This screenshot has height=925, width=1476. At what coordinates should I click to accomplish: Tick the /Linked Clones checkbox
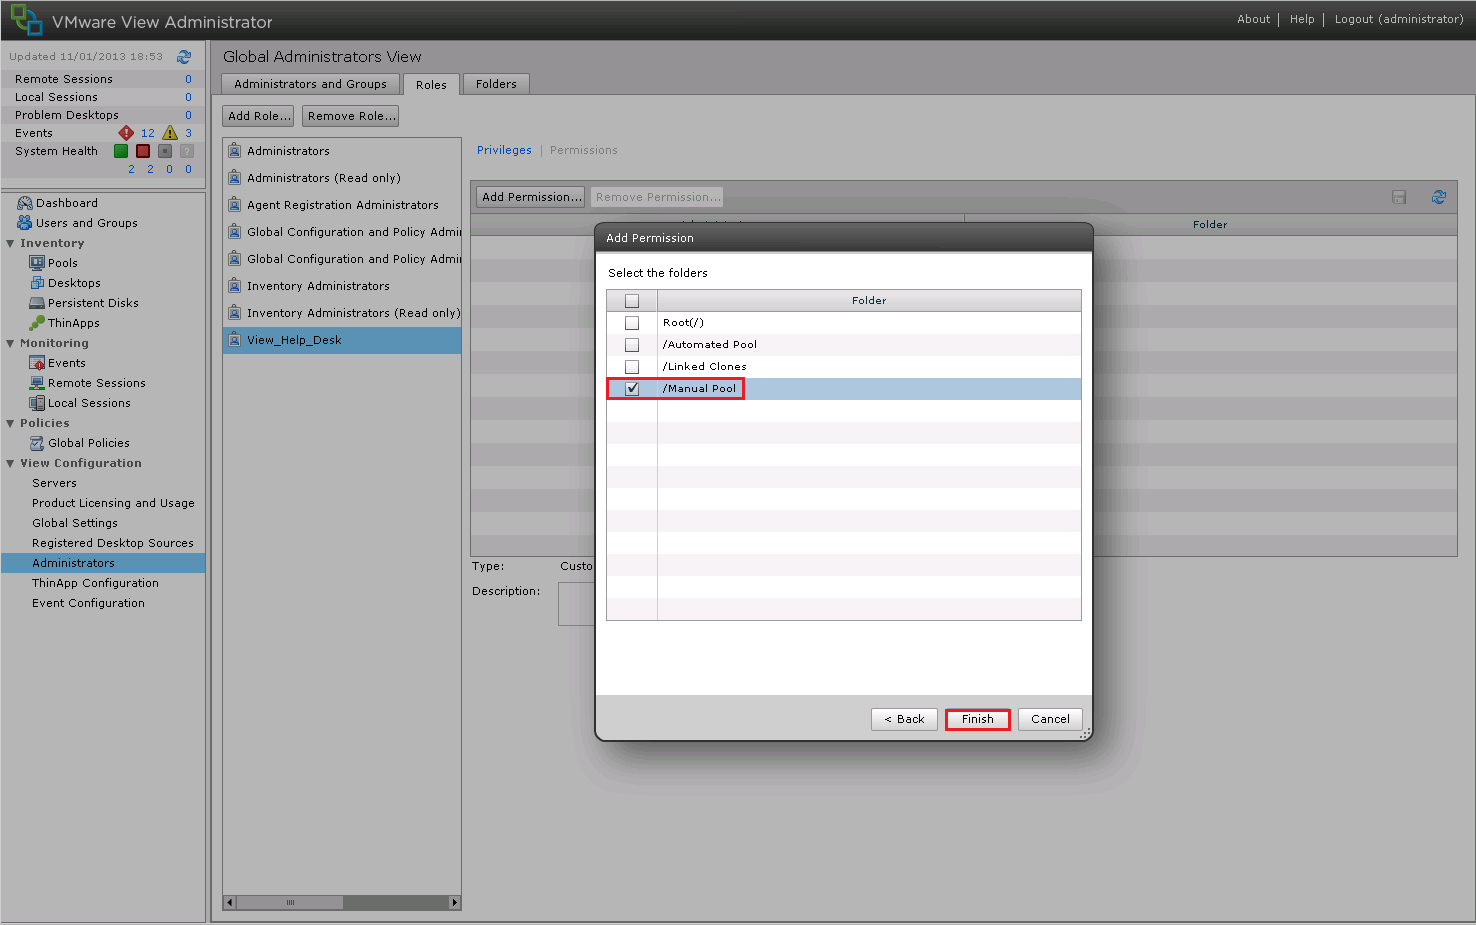pos(632,367)
